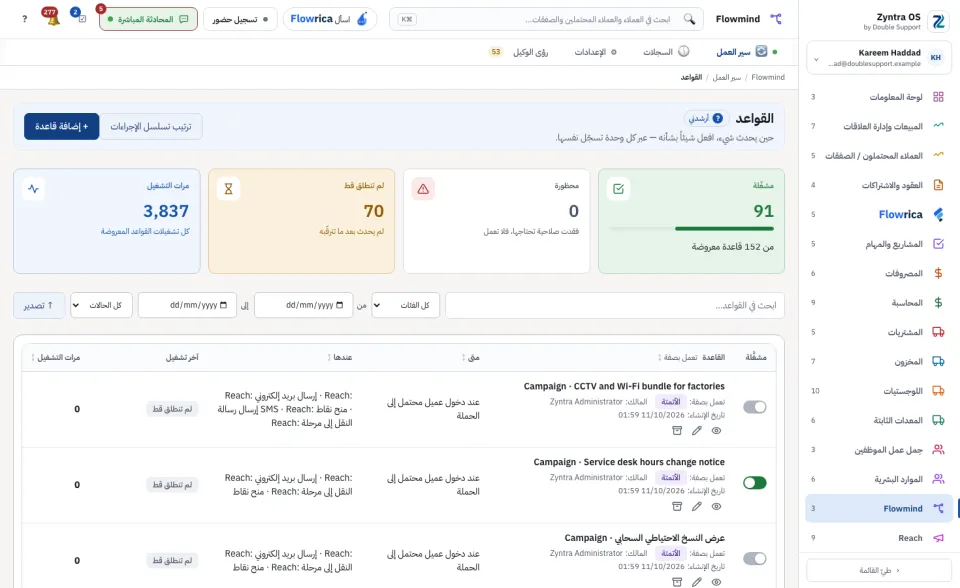Open المشاريع والمهام in the sidebar
960x588 pixels.
pos(879,244)
